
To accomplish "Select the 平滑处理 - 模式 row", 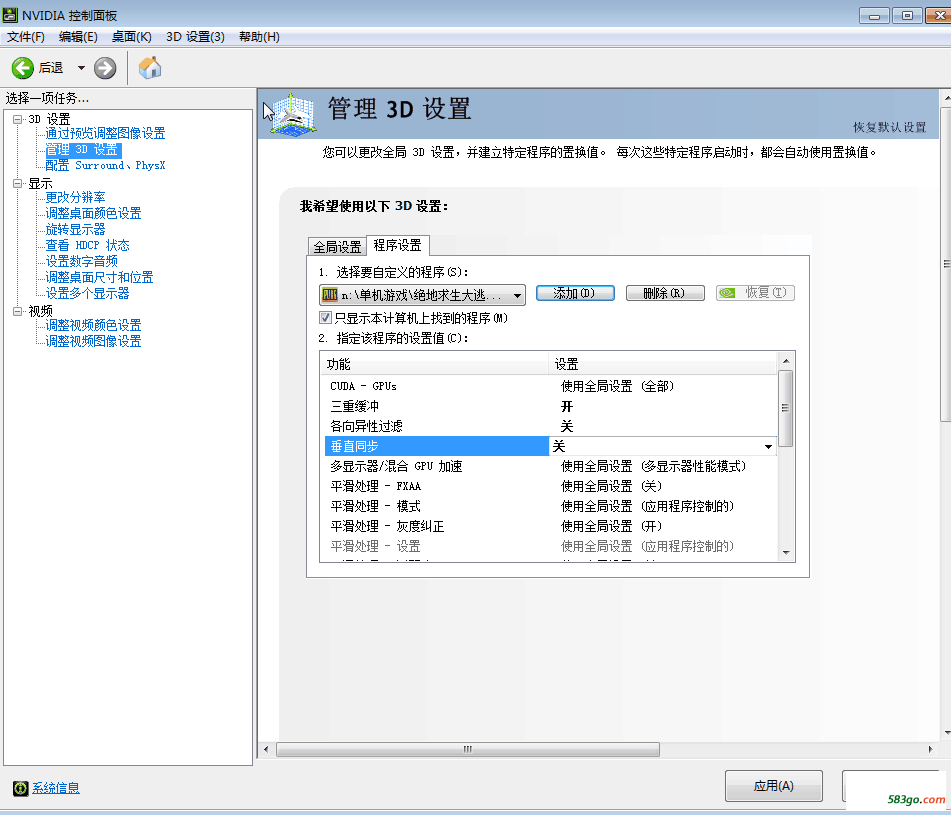I will (x=550, y=506).
